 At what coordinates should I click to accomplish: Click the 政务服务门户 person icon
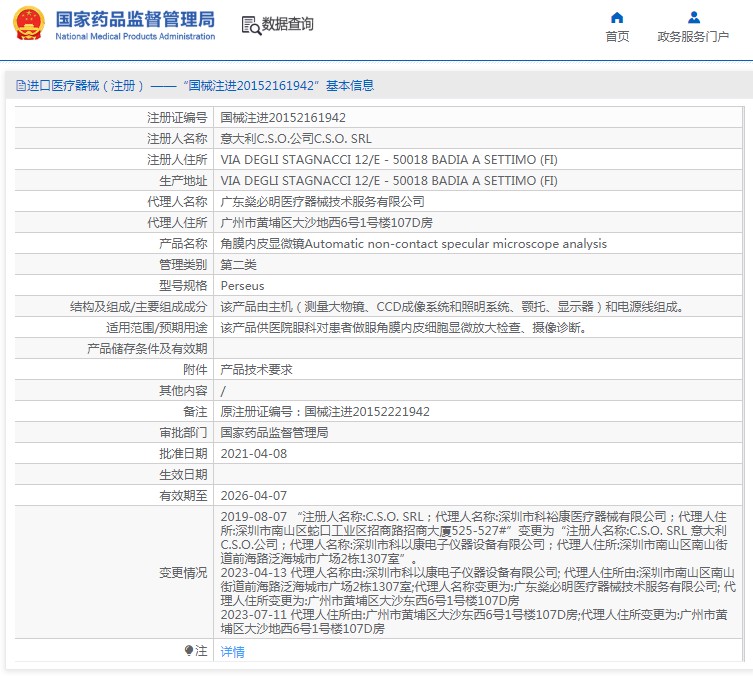pyautogui.click(x=693, y=17)
